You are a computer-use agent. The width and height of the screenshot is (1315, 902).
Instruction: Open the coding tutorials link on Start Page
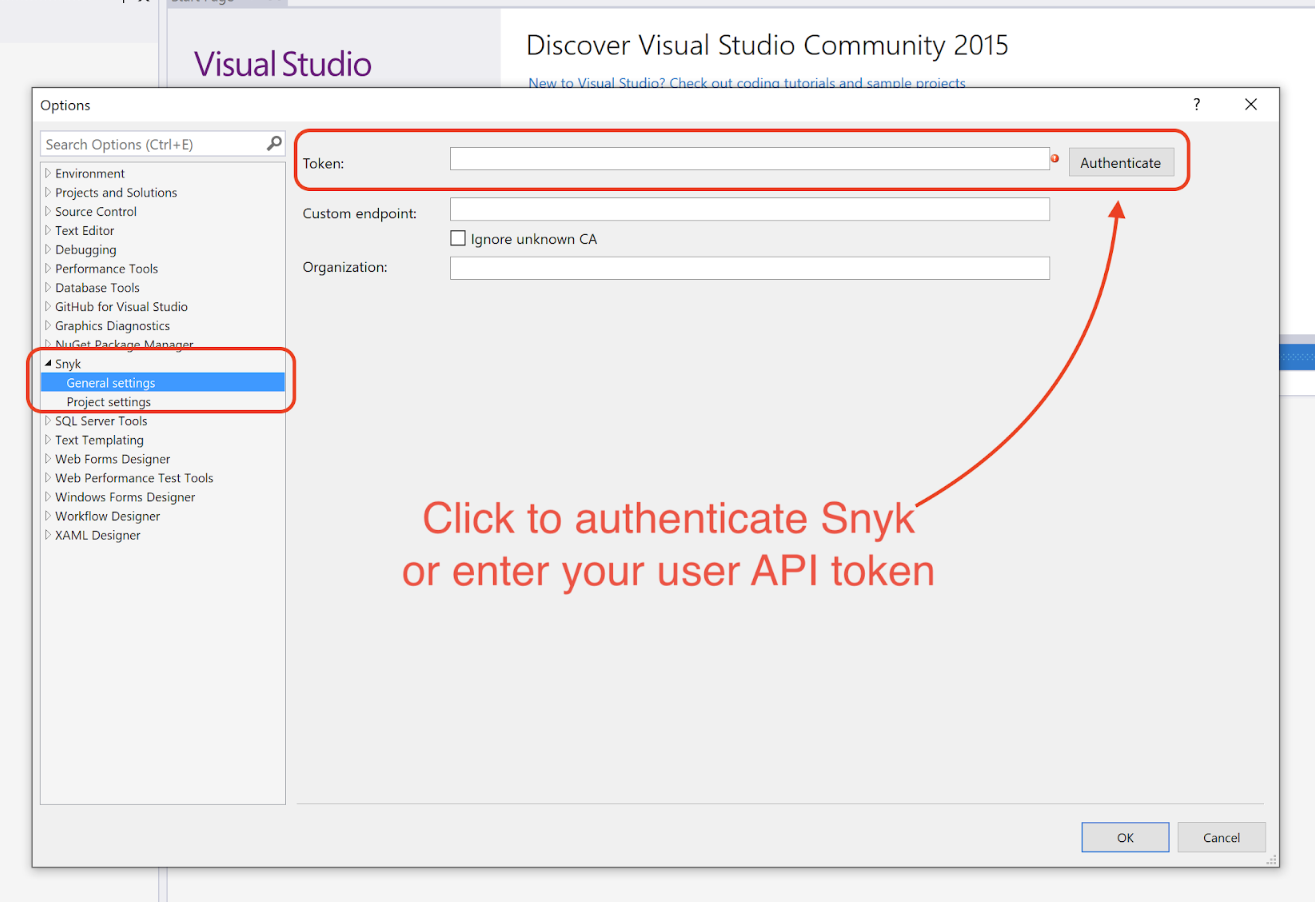tap(747, 83)
